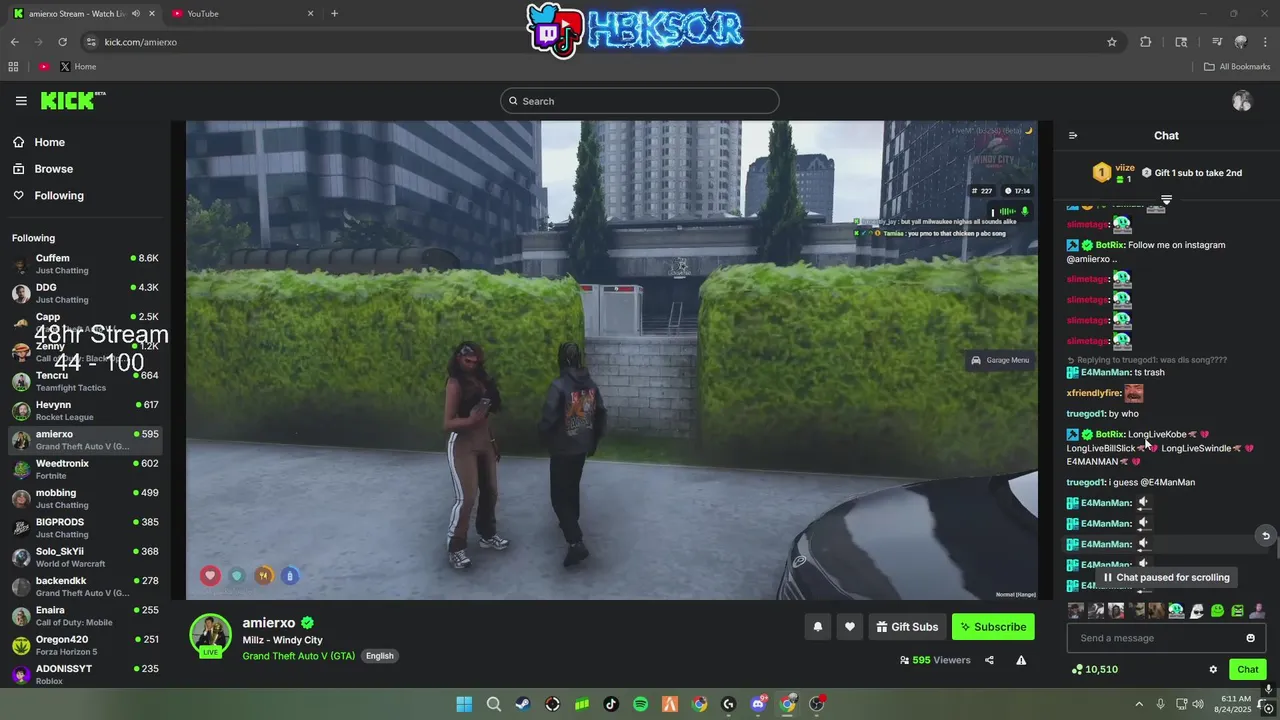Click the angry green emote in quick emotes
The width and height of the screenshot is (1280, 720).
click(1237, 610)
